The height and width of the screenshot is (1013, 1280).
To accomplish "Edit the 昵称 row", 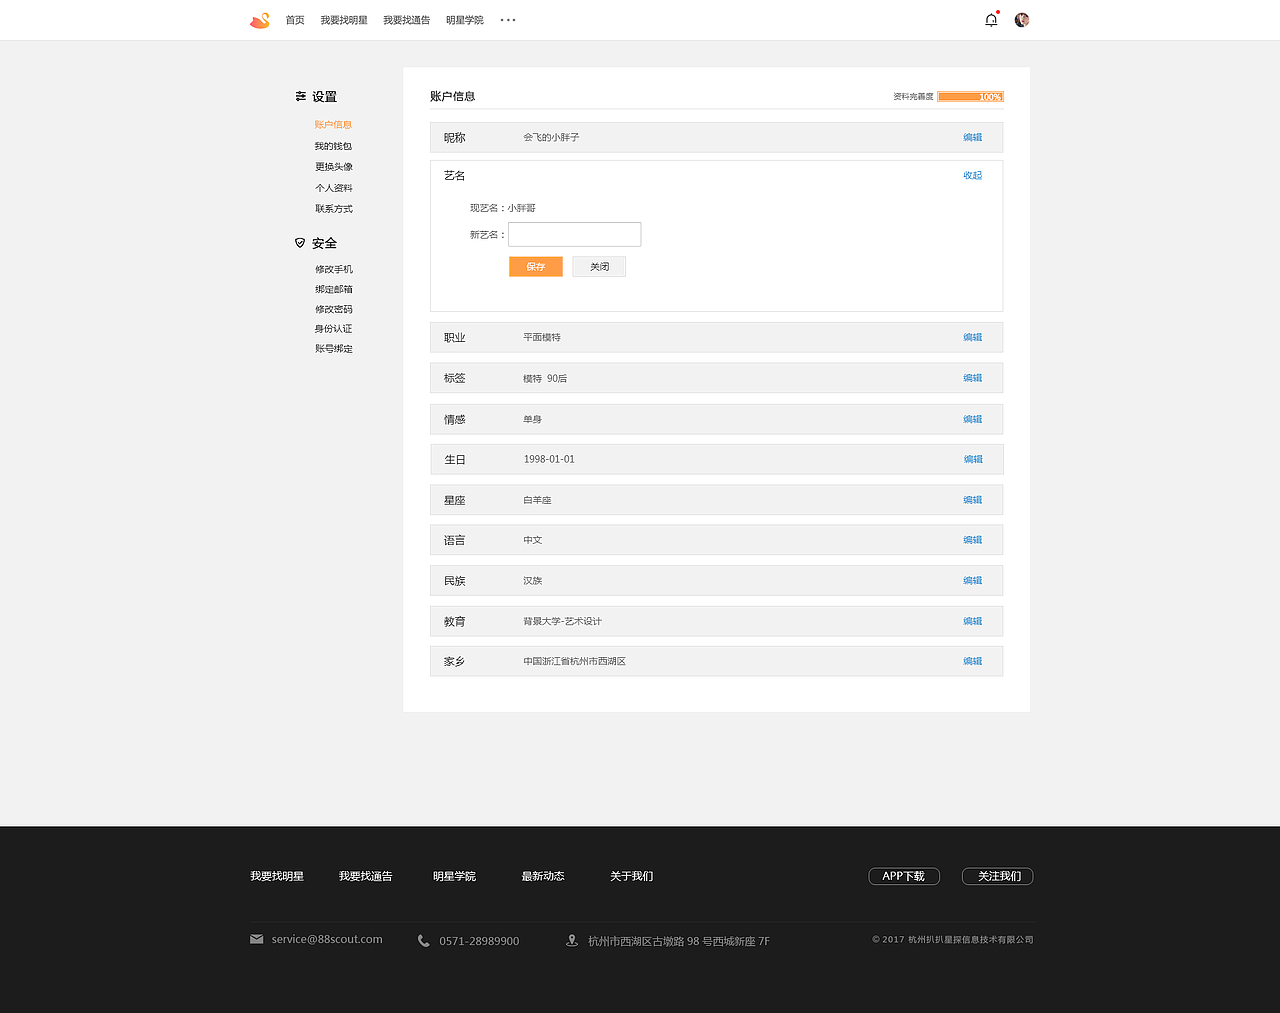I will (x=972, y=137).
